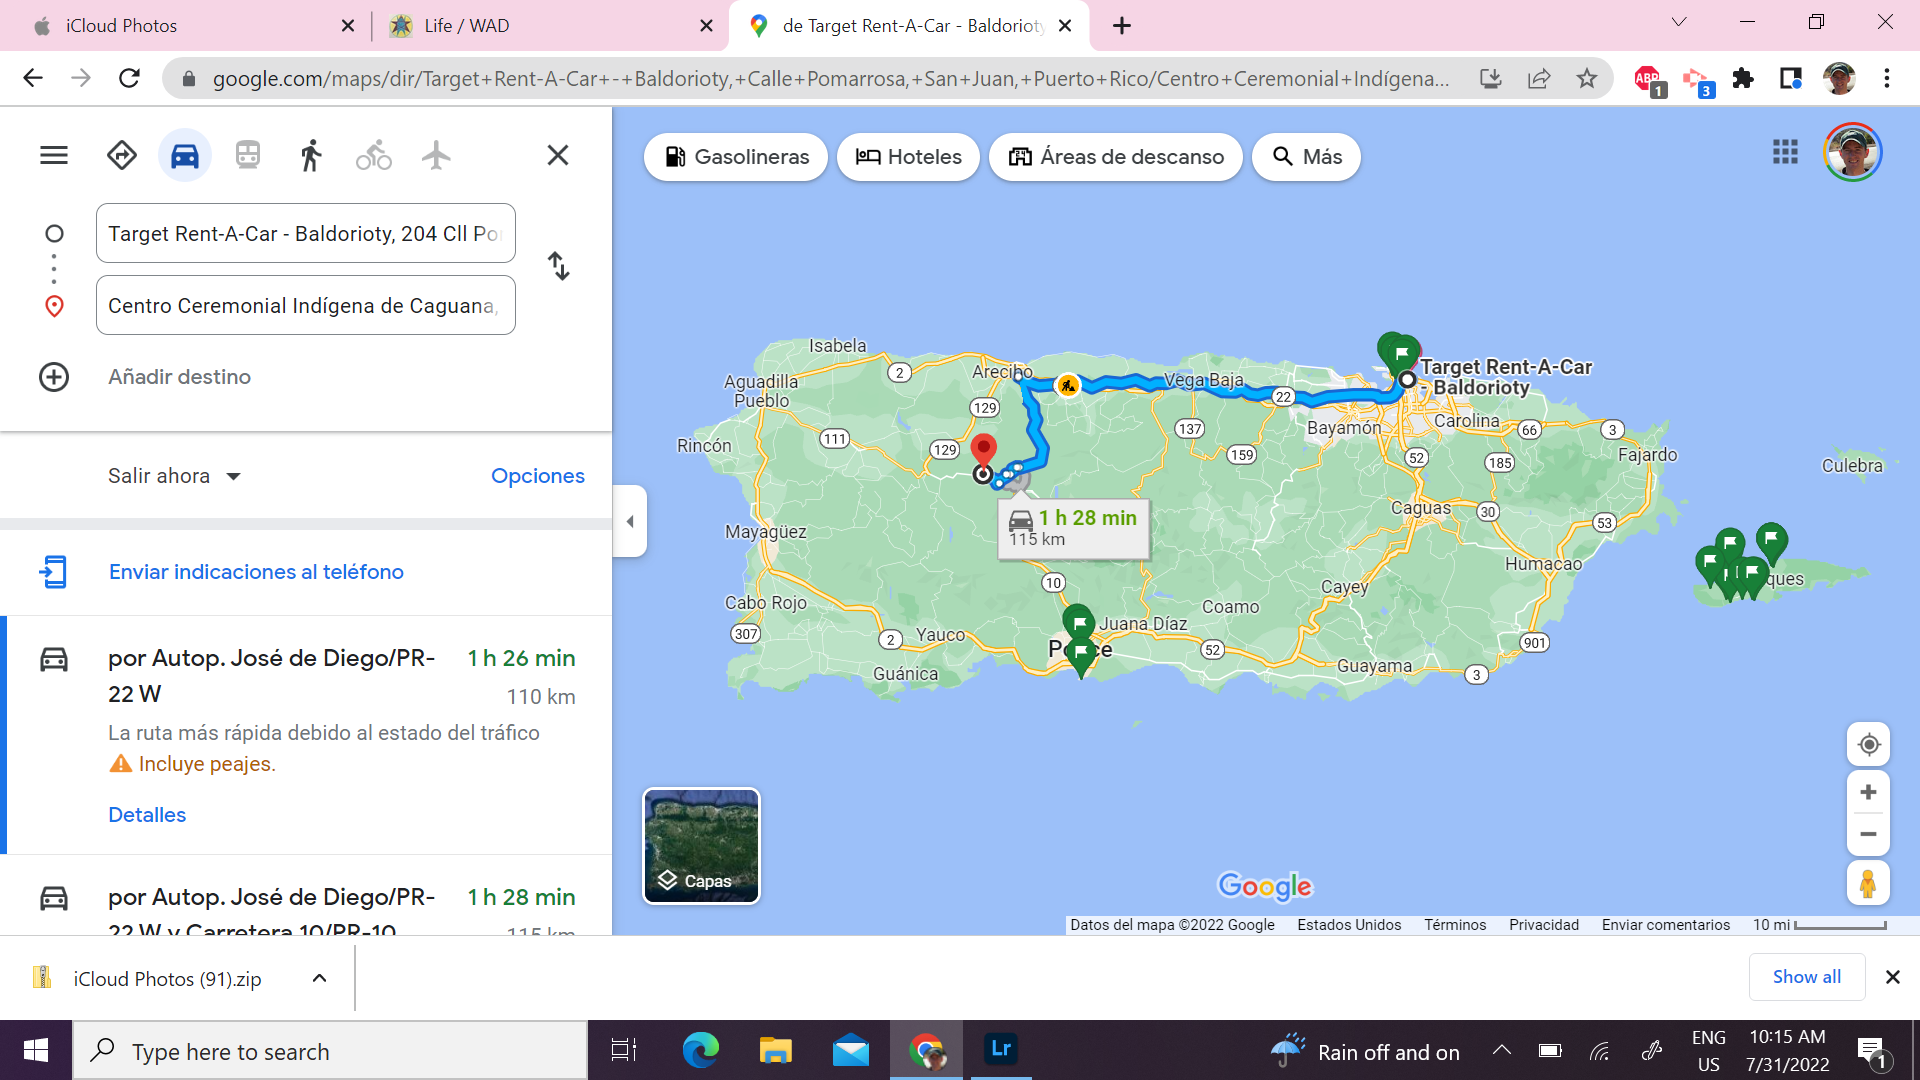The height and width of the screenshot is (1080, 1920).
Task: Select the 1 h 26 min route option
Action: tap(306, 735)
